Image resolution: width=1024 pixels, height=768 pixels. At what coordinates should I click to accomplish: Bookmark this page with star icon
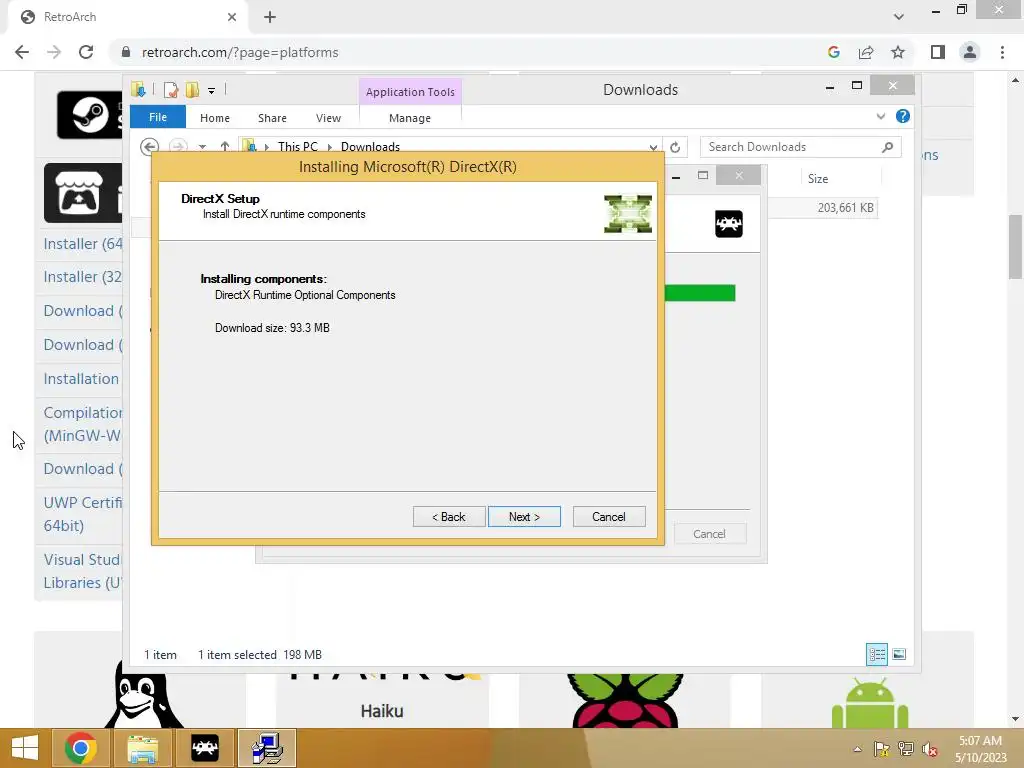click(x=898, y=52)
